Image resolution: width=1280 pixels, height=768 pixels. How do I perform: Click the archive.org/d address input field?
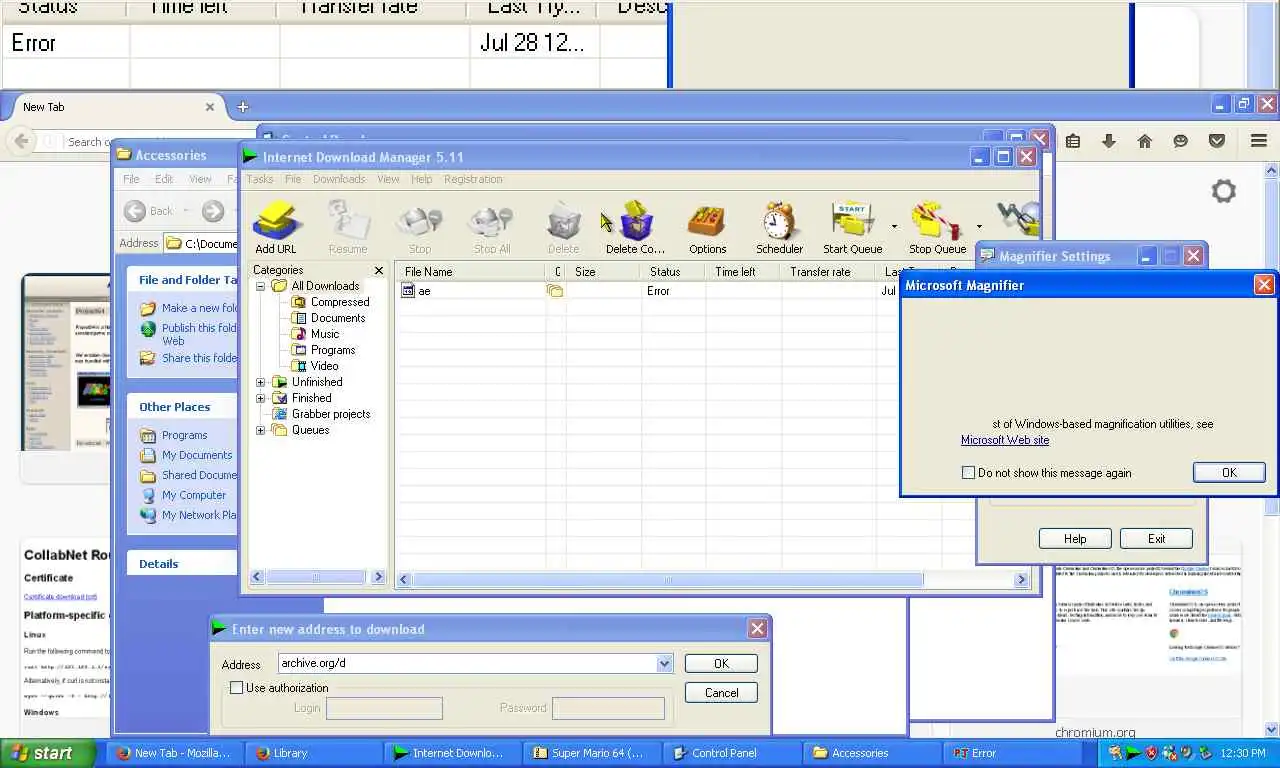[467, 664]
